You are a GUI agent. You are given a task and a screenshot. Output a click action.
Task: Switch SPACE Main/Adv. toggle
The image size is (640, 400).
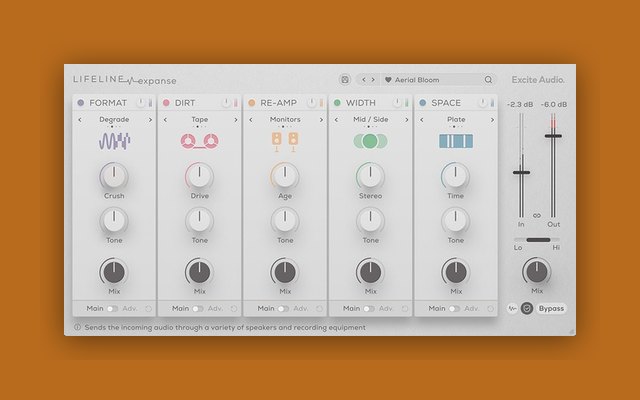coord(455,309)
